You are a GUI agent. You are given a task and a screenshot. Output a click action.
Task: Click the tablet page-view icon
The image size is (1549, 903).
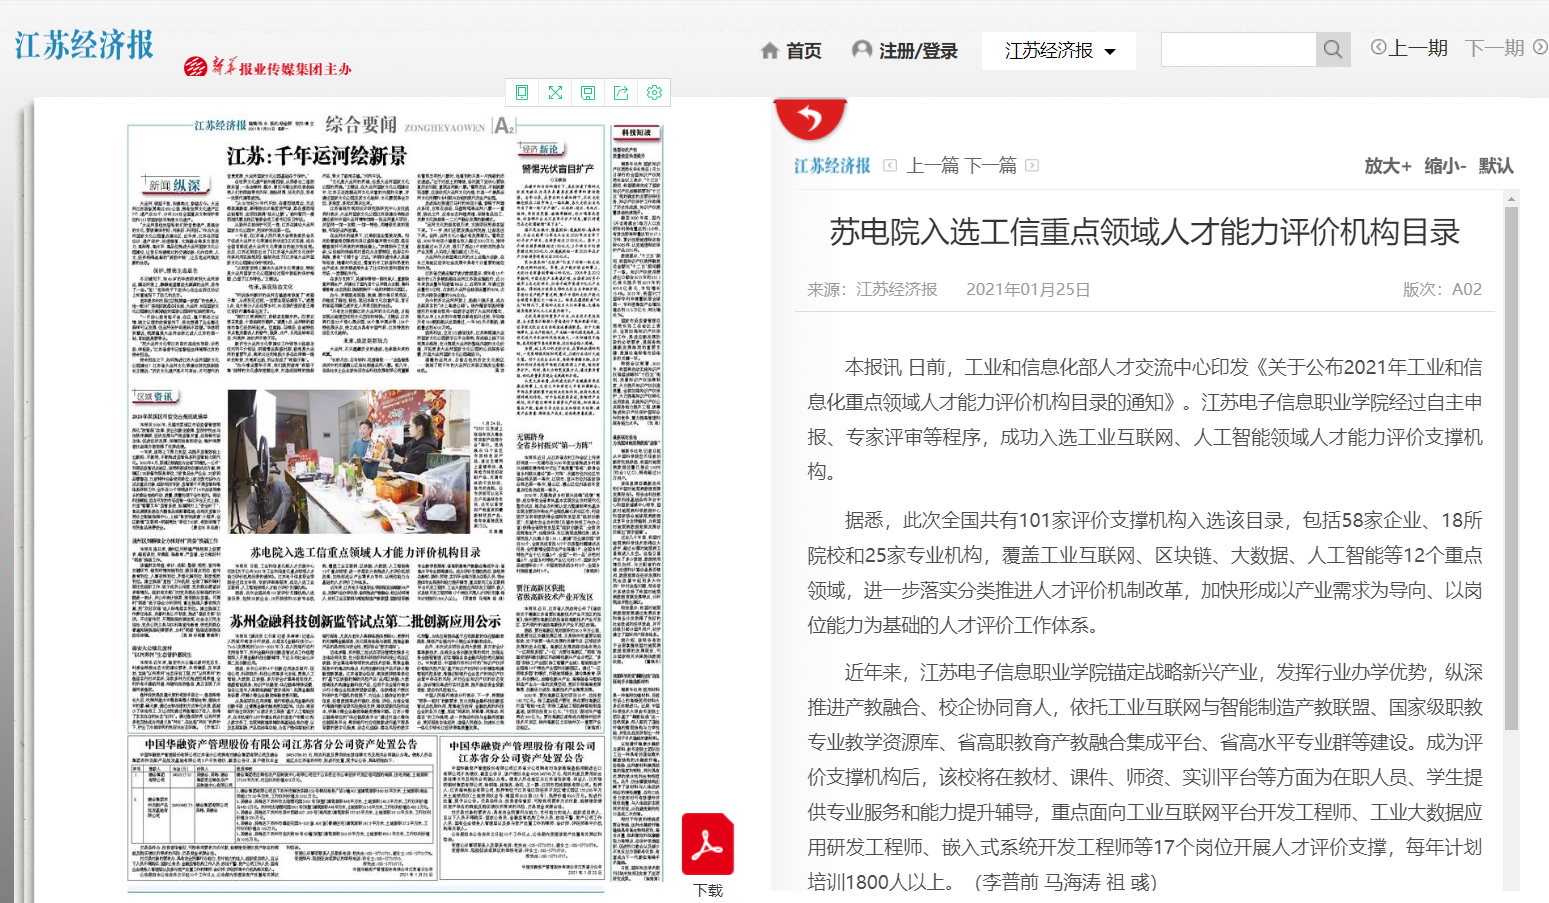tap(522, 92)
